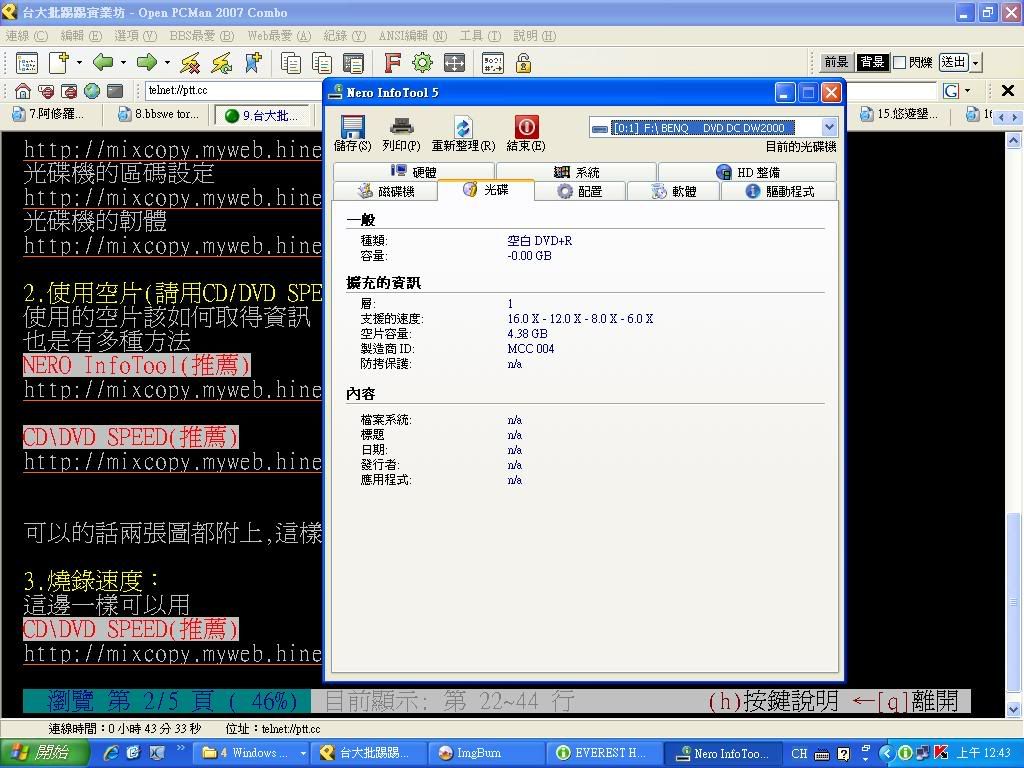The width and height of the screenshot is (1024, 768).
Task: Click the Refresh (重新整理) icon in InfoTool
Action: [463, 128]
